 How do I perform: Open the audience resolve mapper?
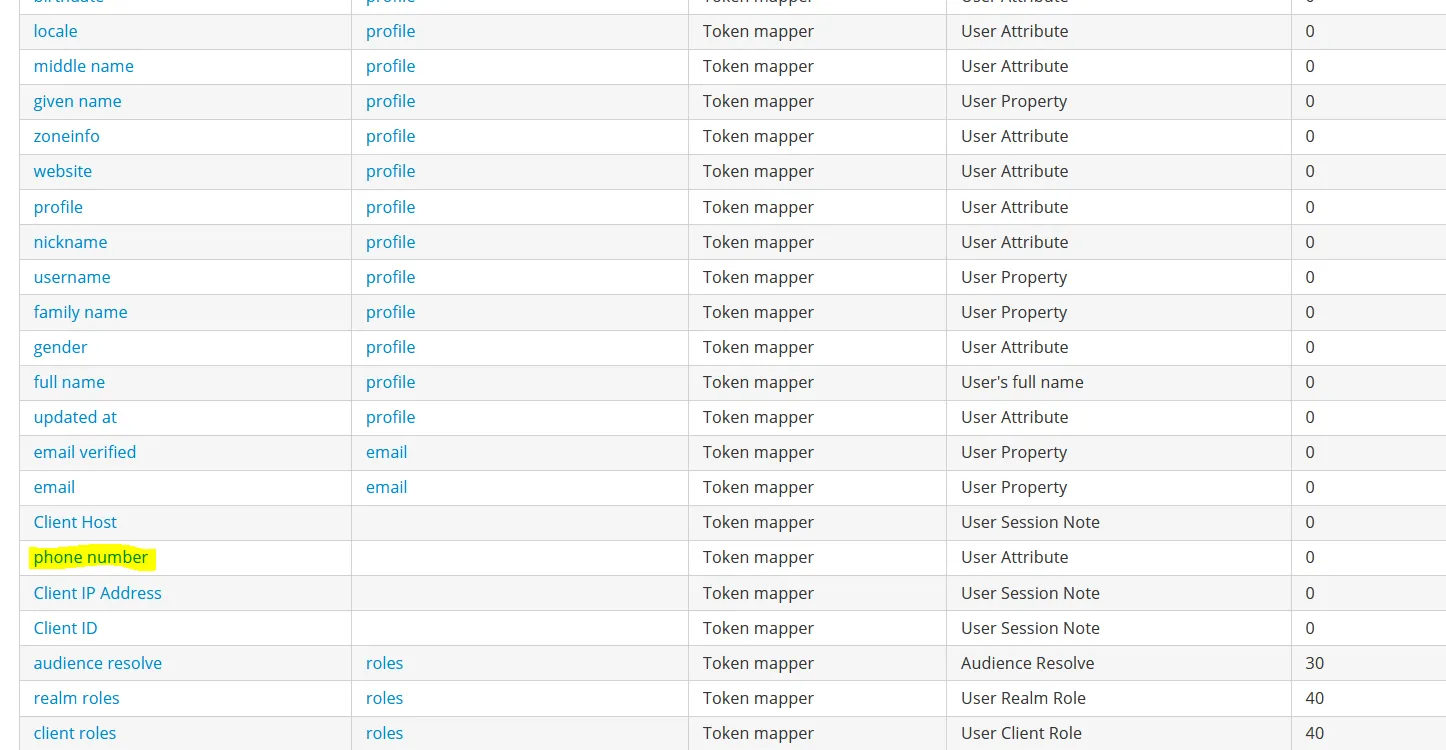(x=97, y=663)
